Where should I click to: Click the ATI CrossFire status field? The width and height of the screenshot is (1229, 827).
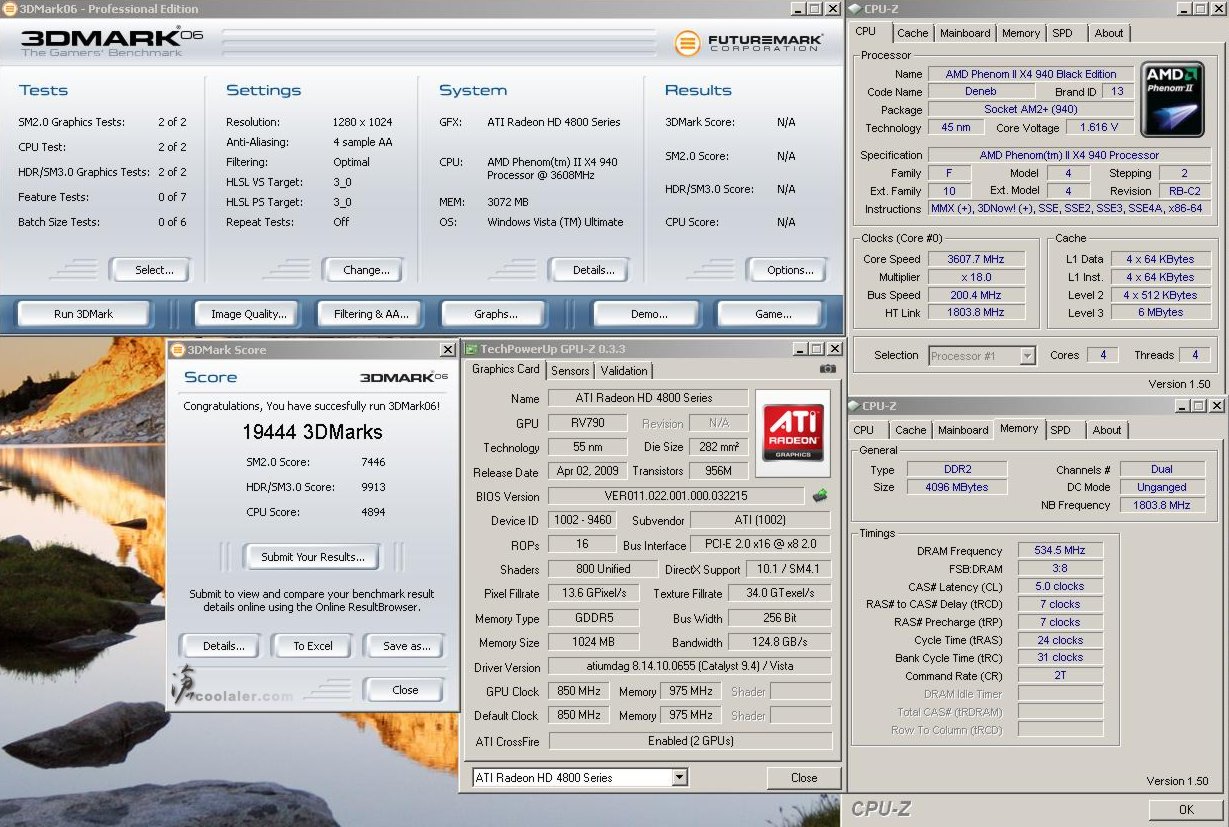pyautogui.click(x=690, y=741)
